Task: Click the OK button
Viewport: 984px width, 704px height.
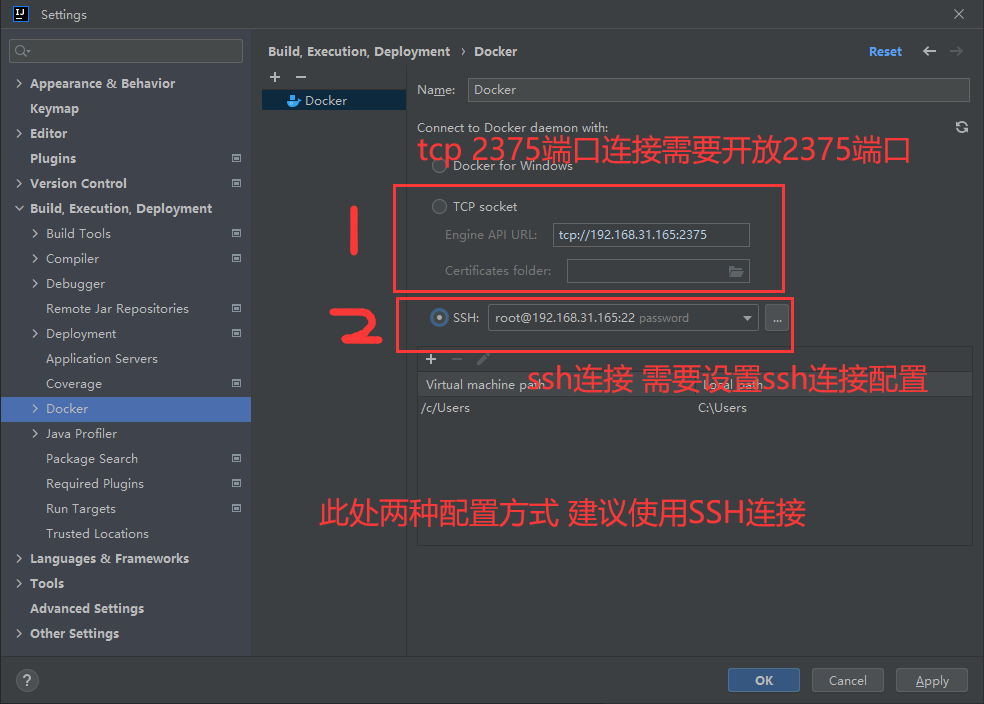Action: (x=764, y=680)
